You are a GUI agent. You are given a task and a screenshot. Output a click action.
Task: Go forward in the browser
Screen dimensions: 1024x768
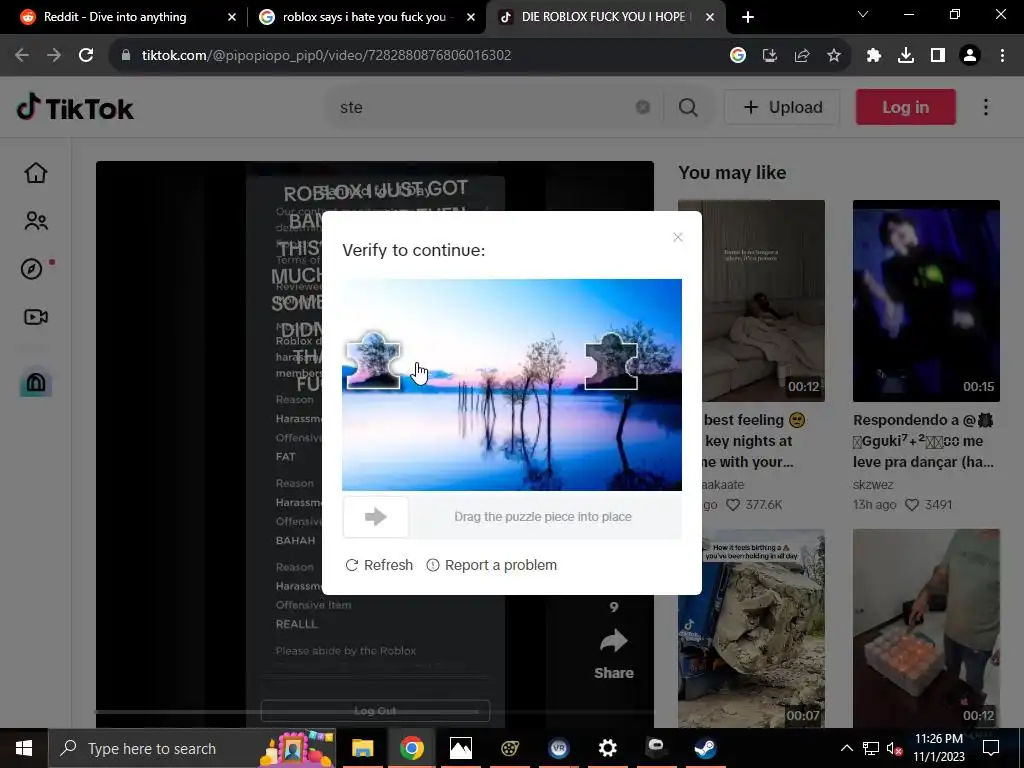click(x=54, y=56)
